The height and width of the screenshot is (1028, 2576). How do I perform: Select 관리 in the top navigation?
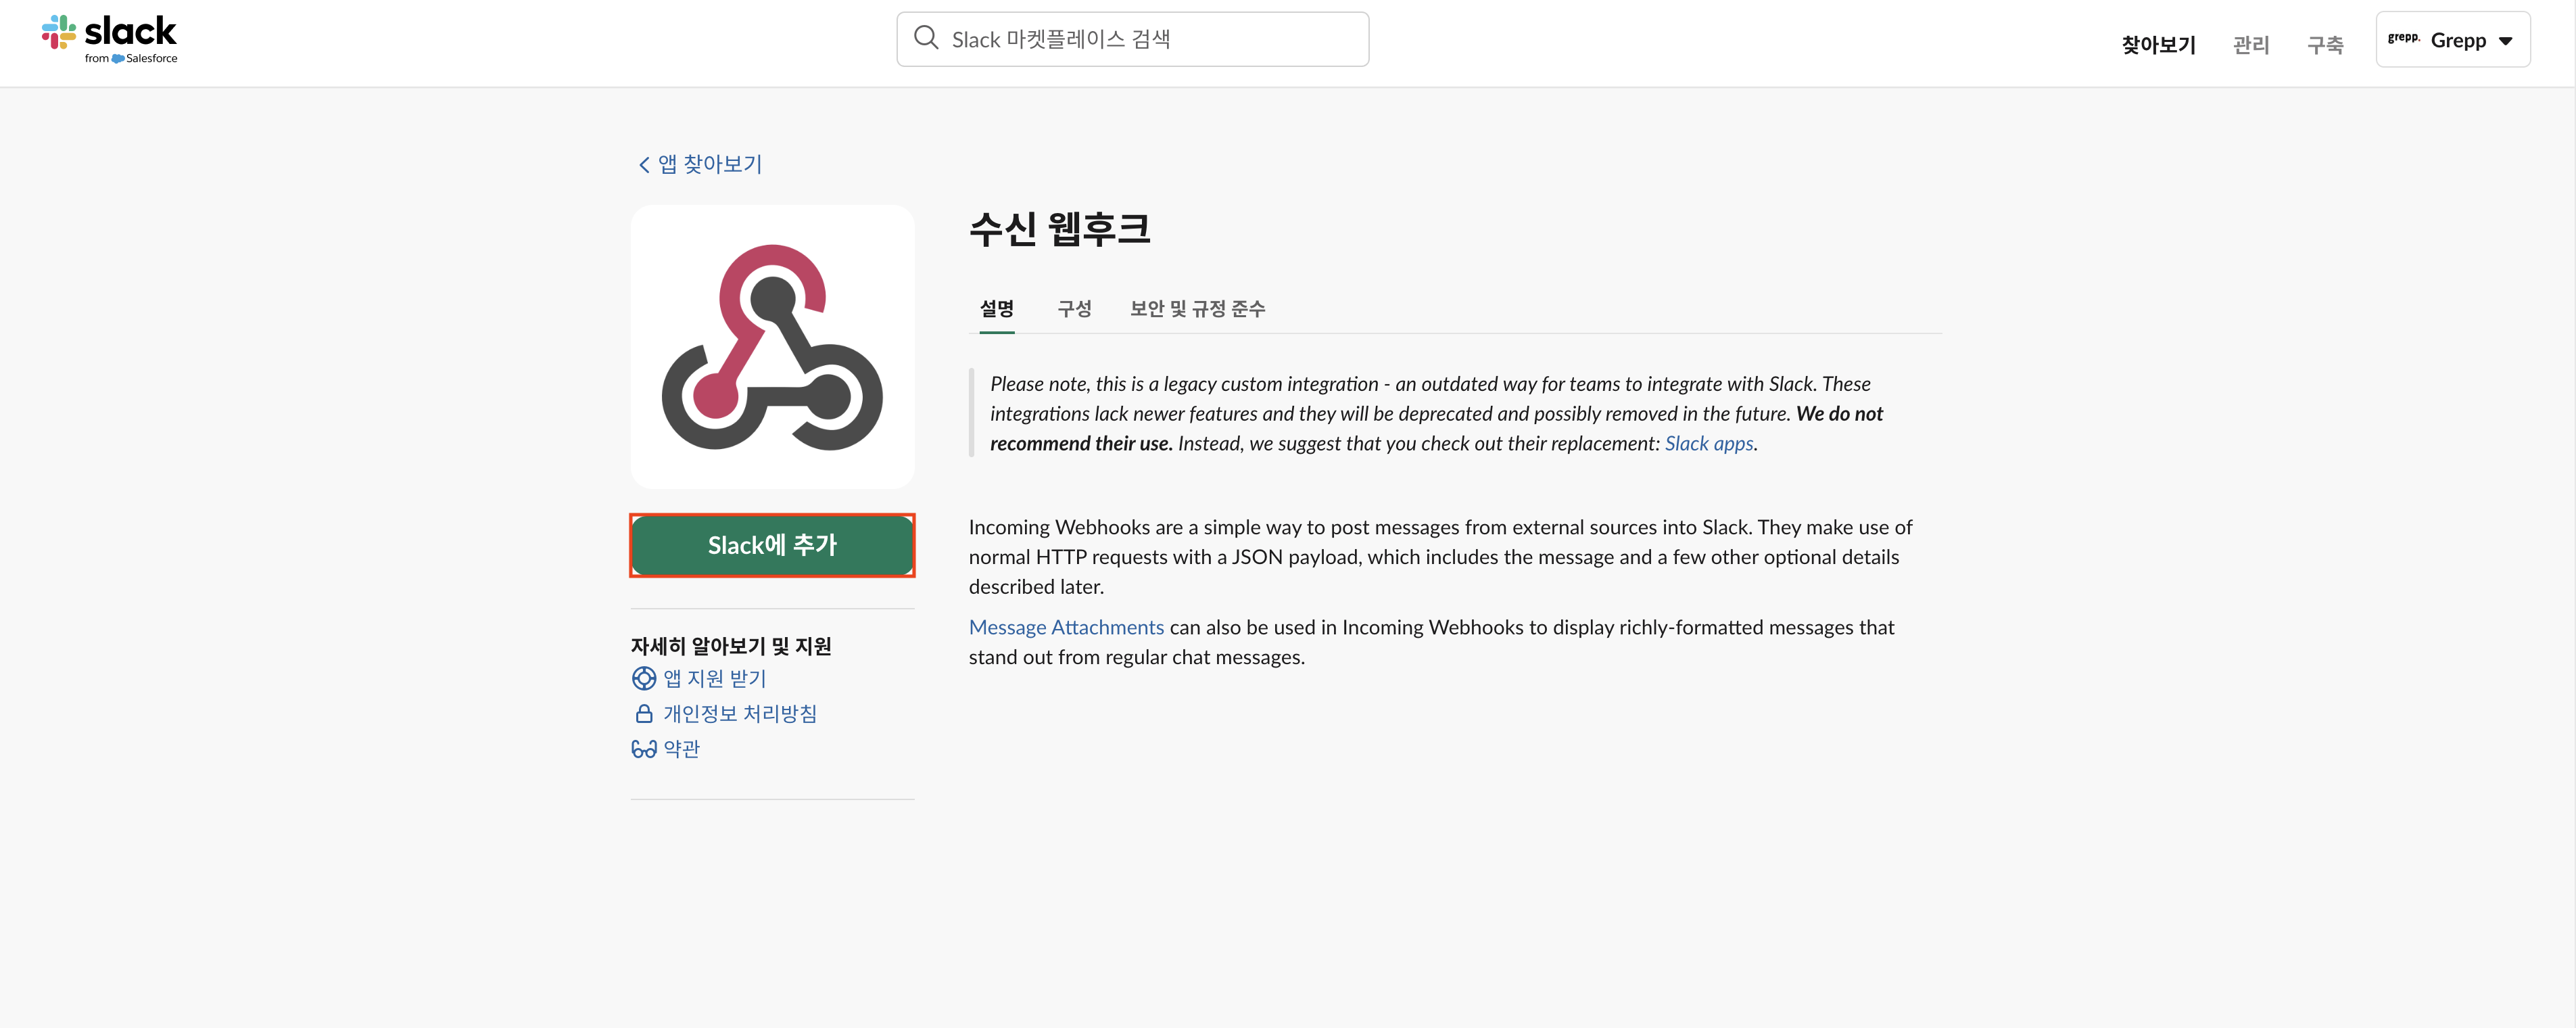tap(2251, 44)
